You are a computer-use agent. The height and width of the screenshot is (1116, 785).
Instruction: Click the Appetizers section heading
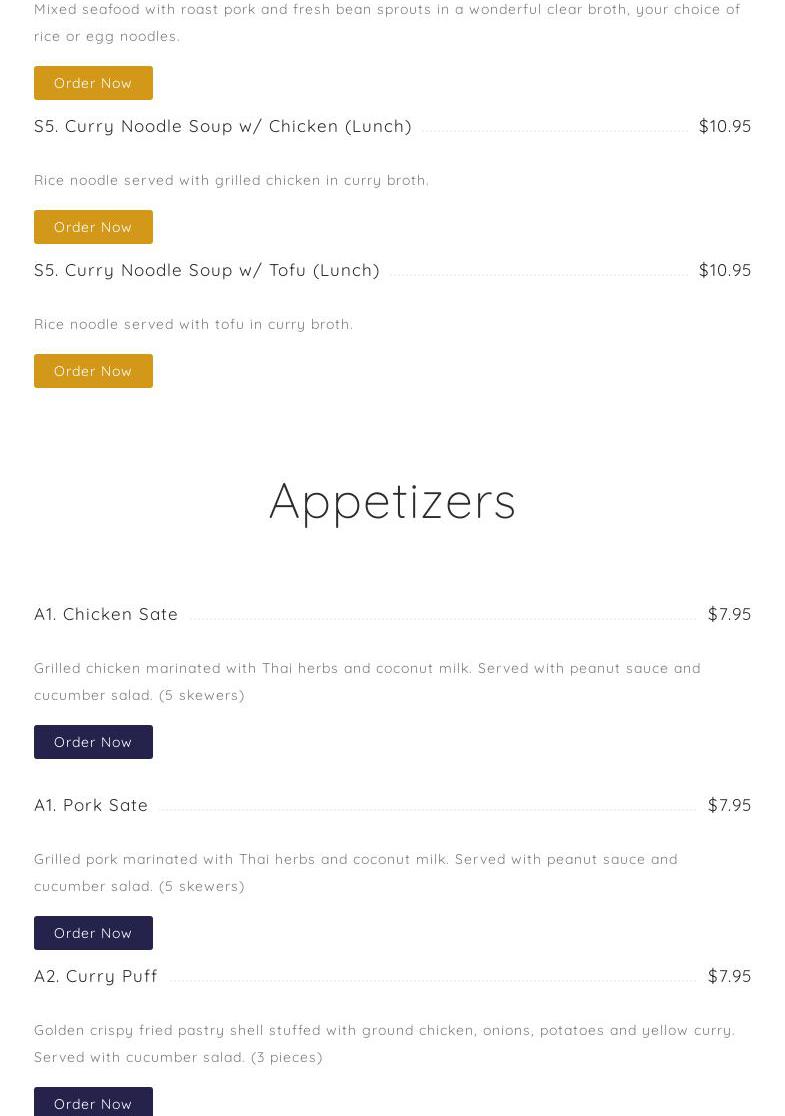pyautogui.click(x=392, y=501)
